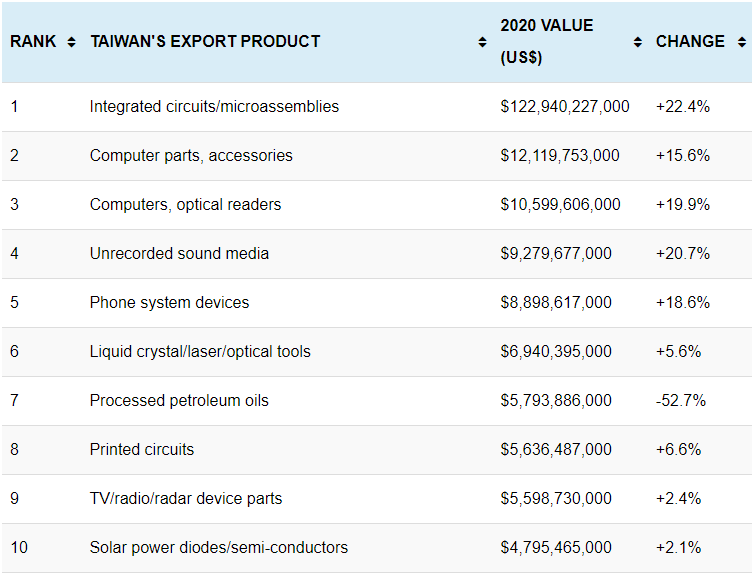754x573 pixels.
Task: Click the value $8,898,617,000
Action: point(556,302)
